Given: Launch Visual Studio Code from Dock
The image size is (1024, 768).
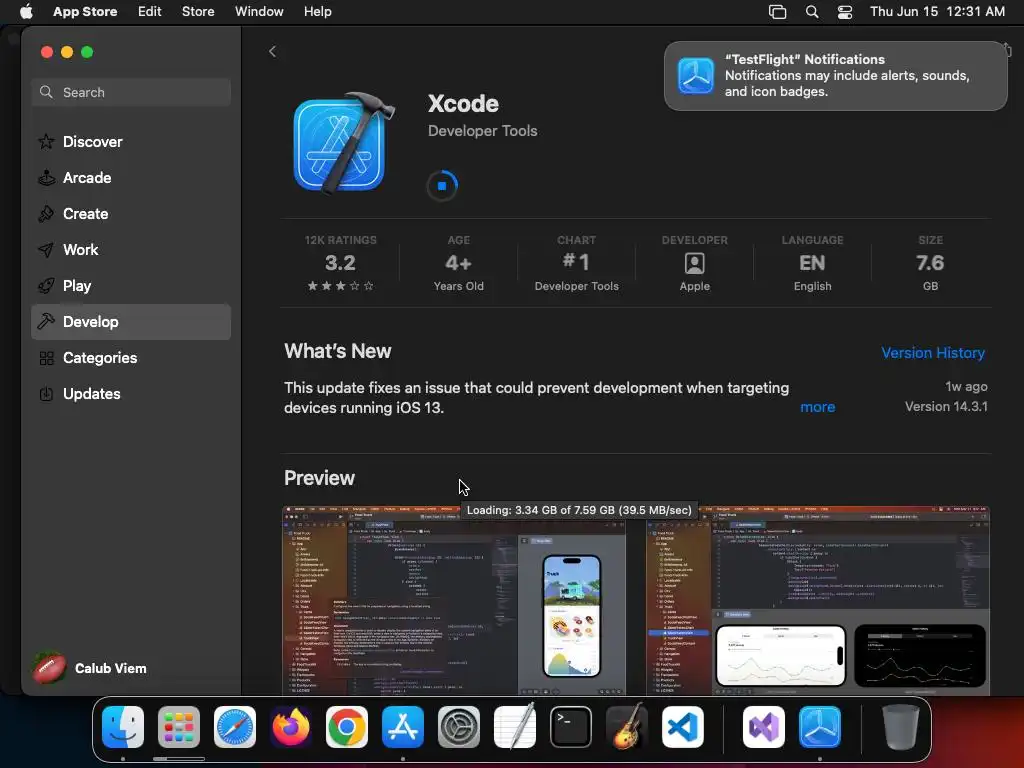Looking at the screenshot, I should [x=683, y=727].
